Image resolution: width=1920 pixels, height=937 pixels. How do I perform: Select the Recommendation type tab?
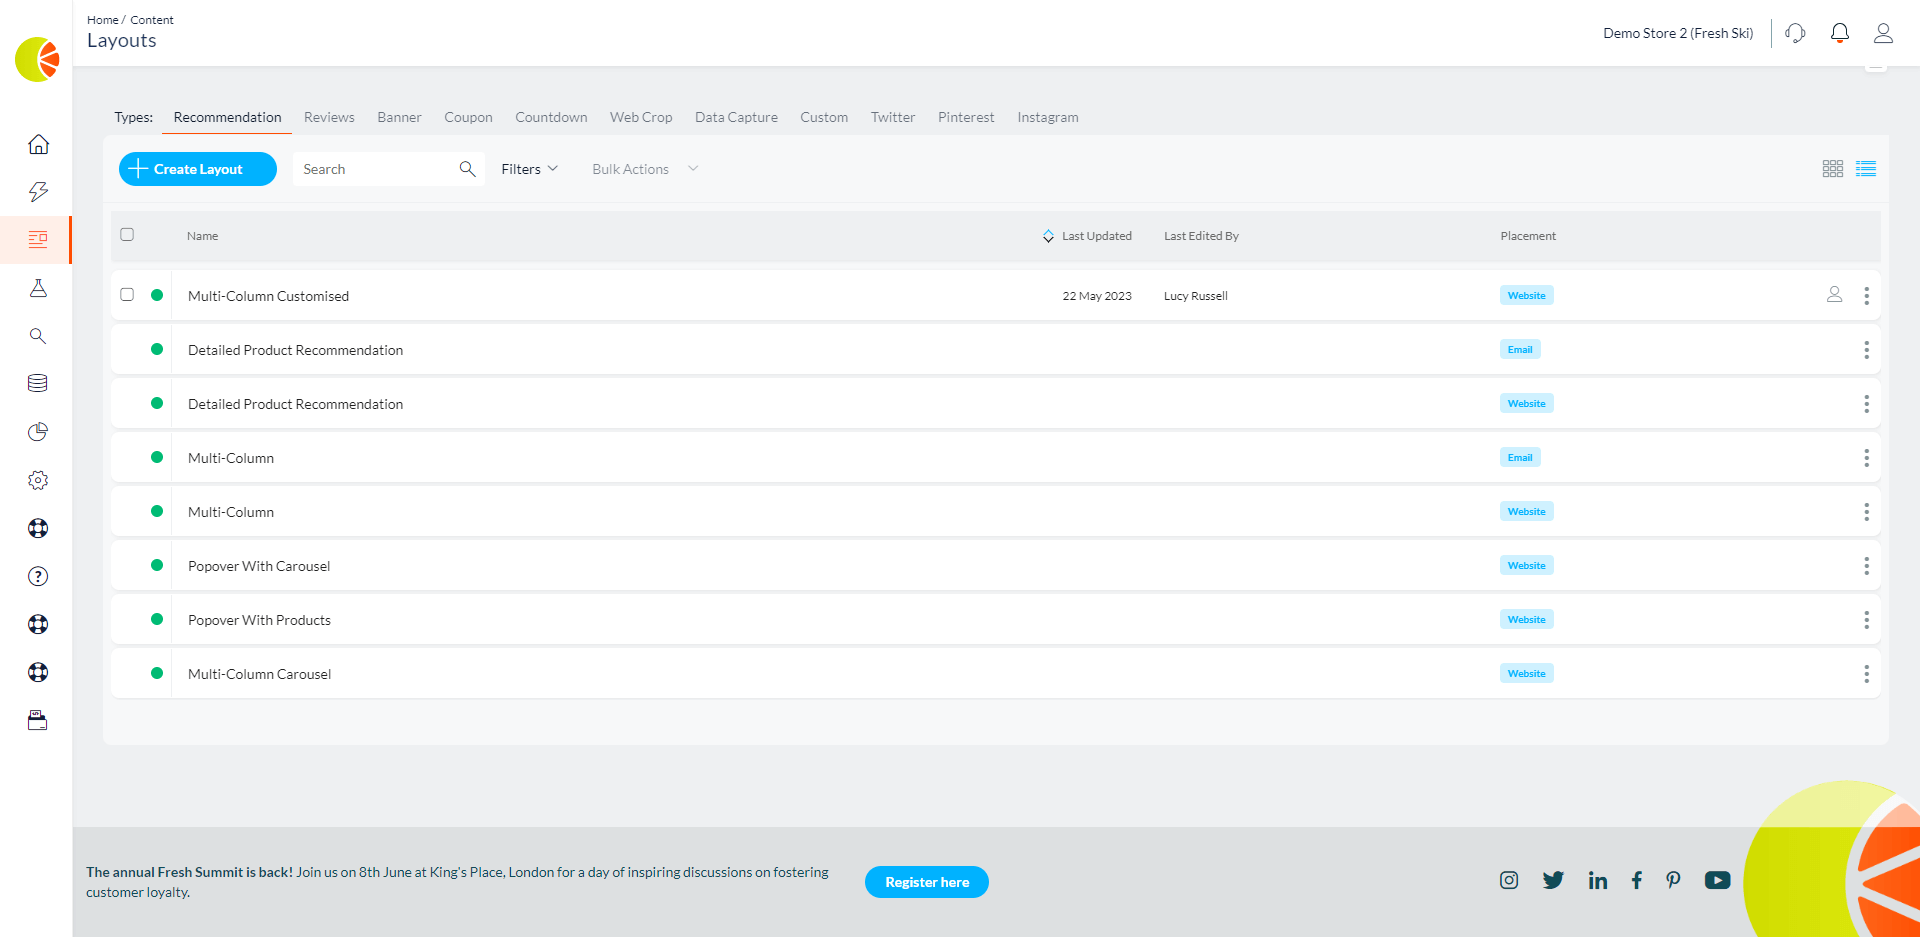227,117
